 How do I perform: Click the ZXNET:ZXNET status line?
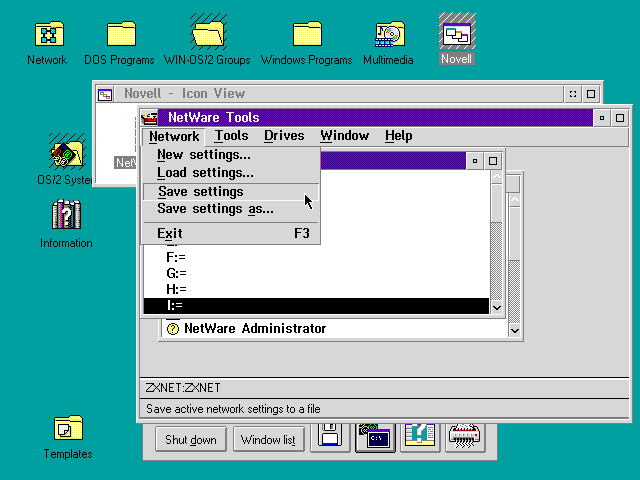tap(384, 387)
